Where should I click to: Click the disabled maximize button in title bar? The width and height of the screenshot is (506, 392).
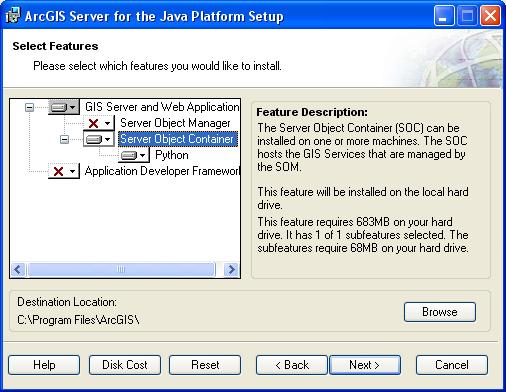click(x=467, y=15)
